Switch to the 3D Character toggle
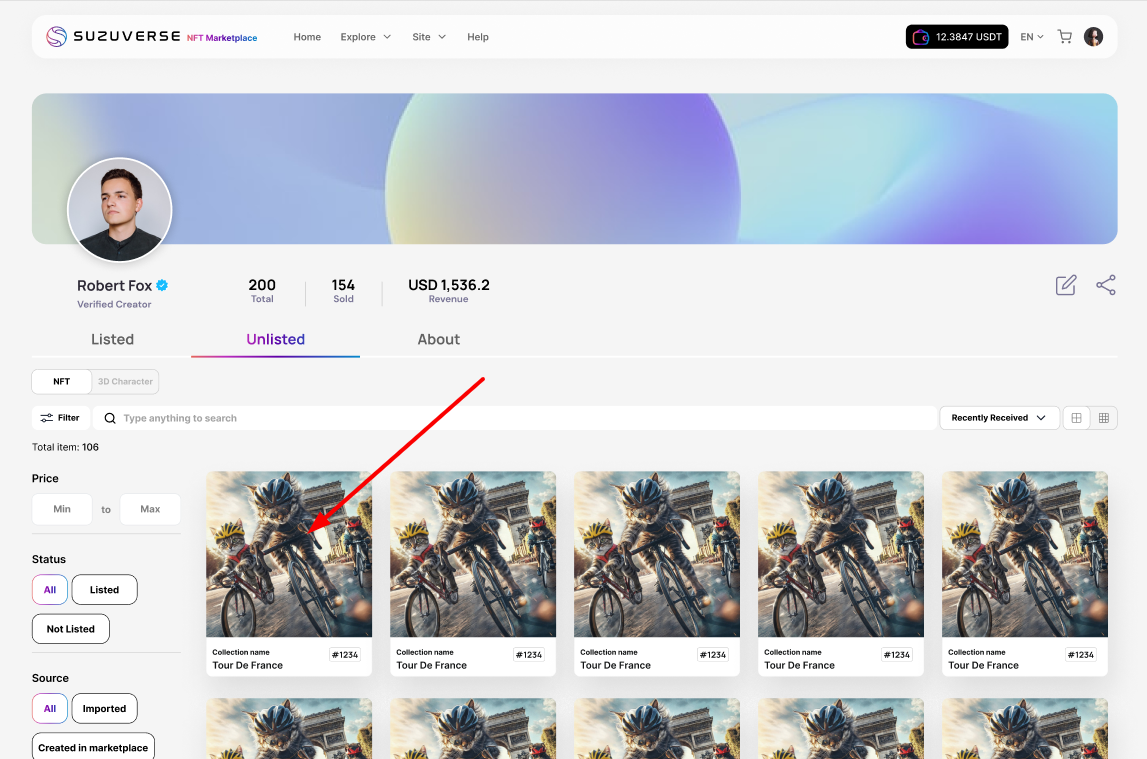Image resolution: width=1147 pixels, height=759 pixels. tap(125, 382)
